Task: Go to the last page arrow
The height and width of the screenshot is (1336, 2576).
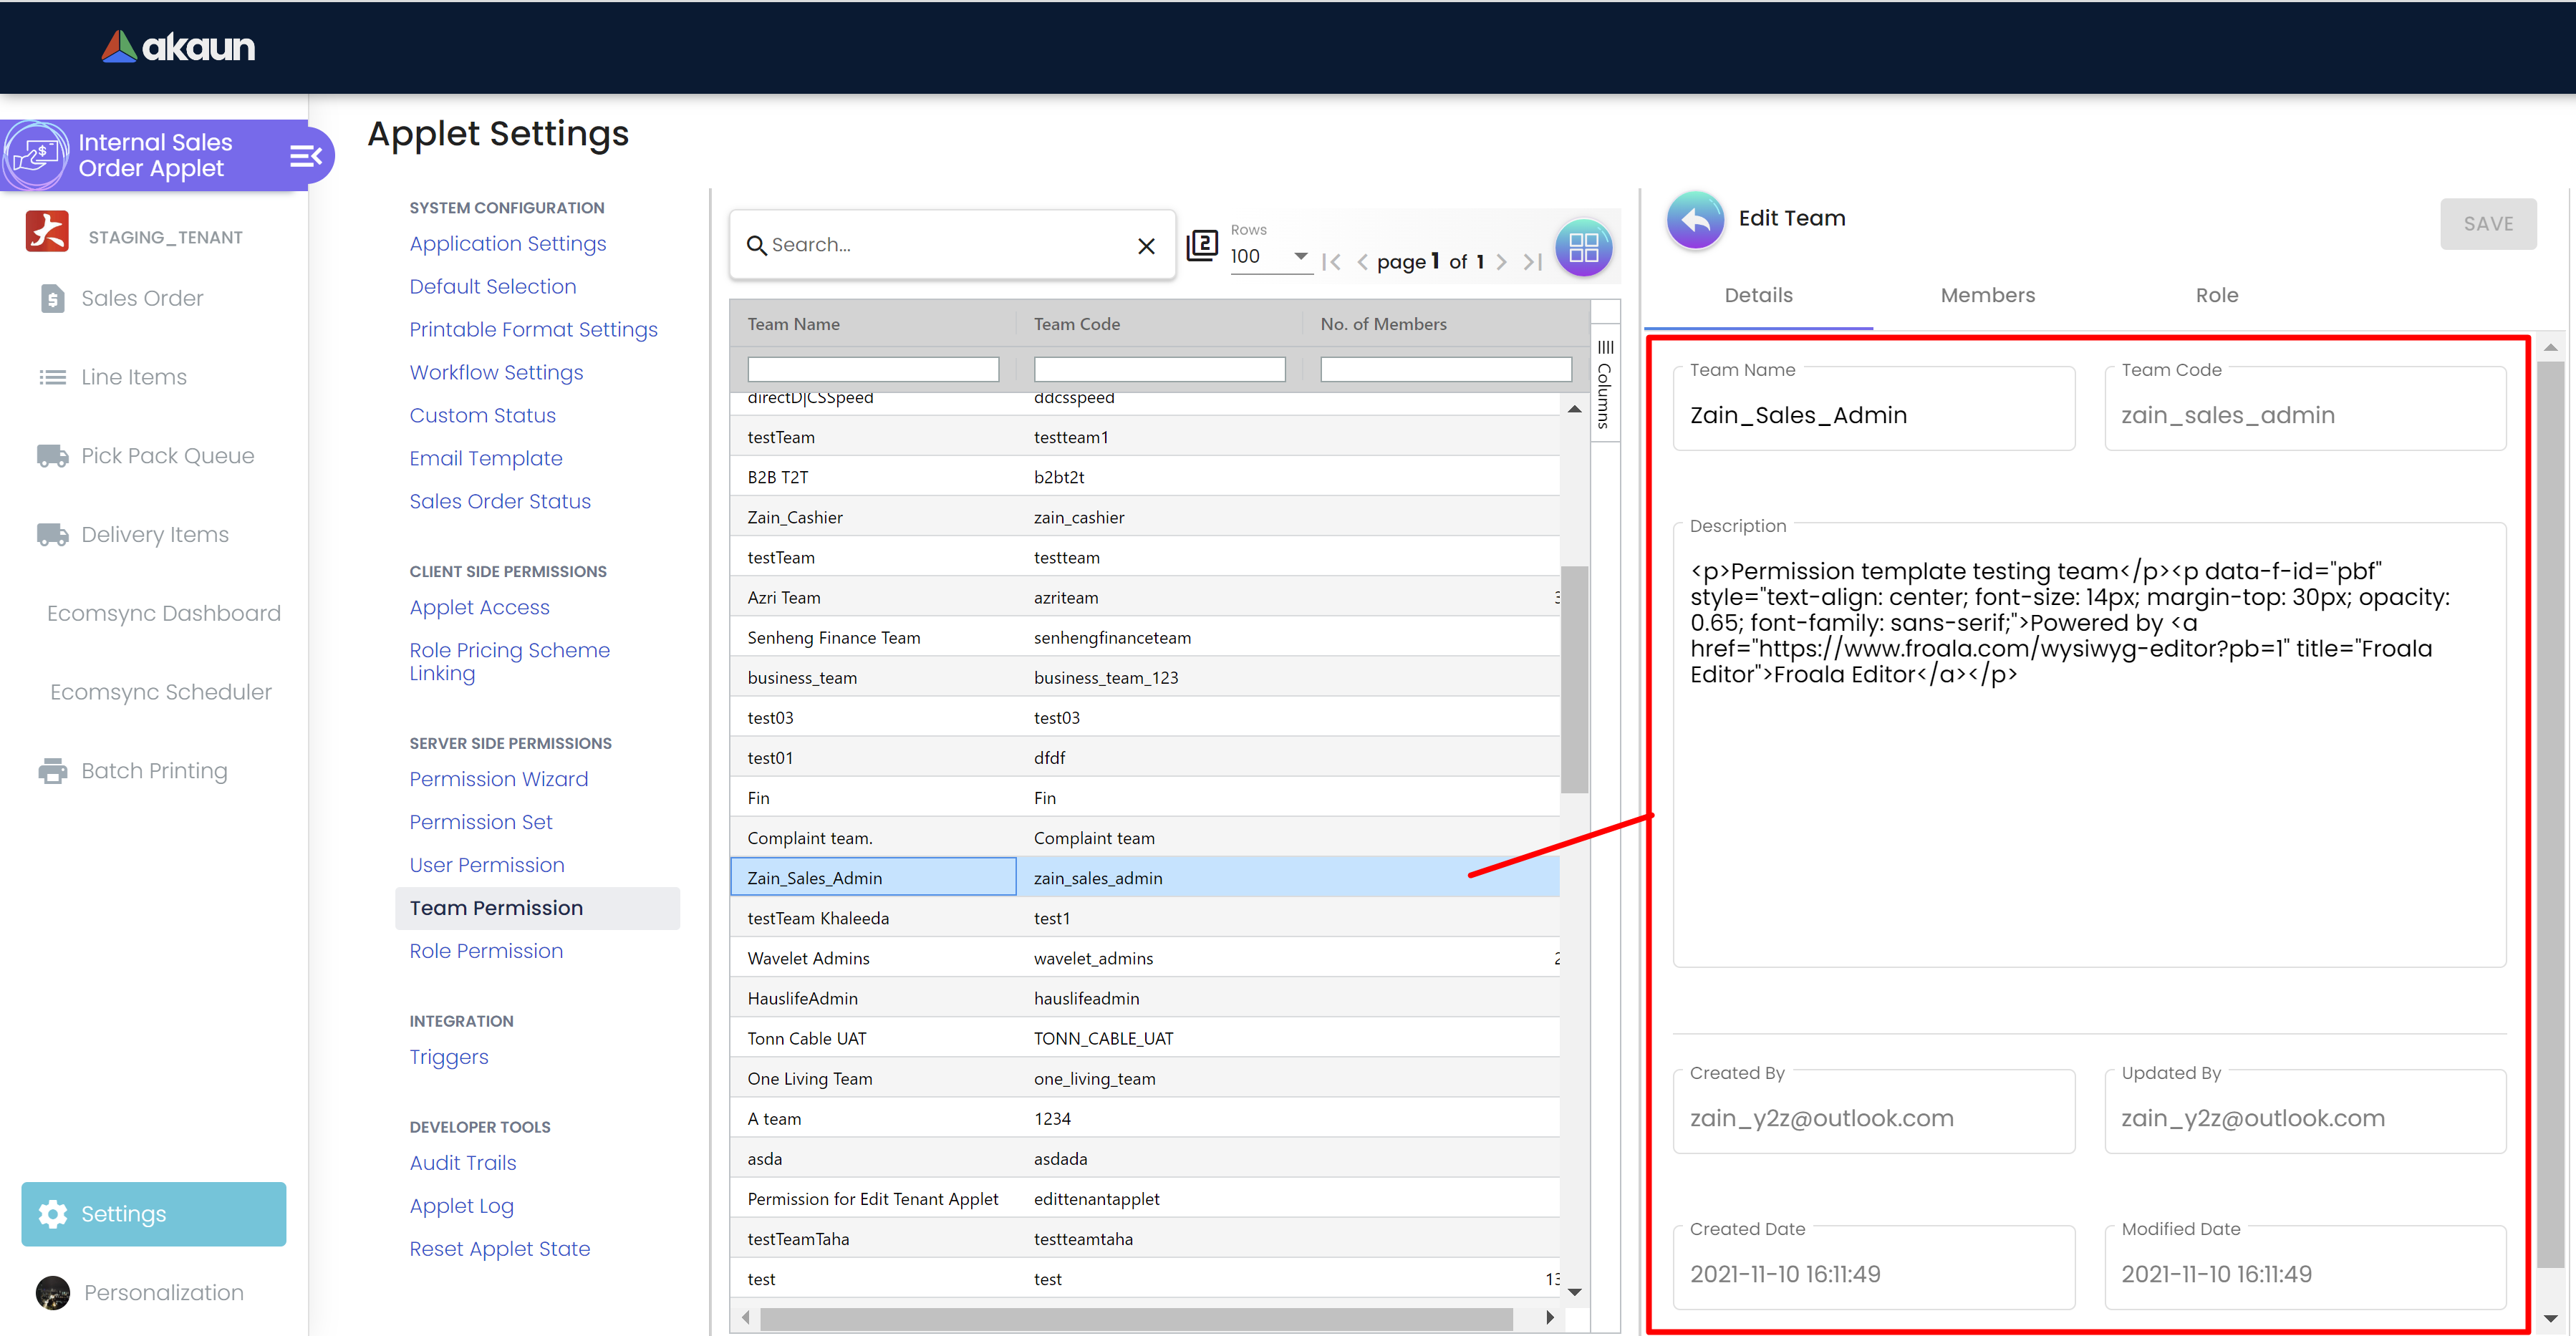Action: click(x=1532, y=262)
